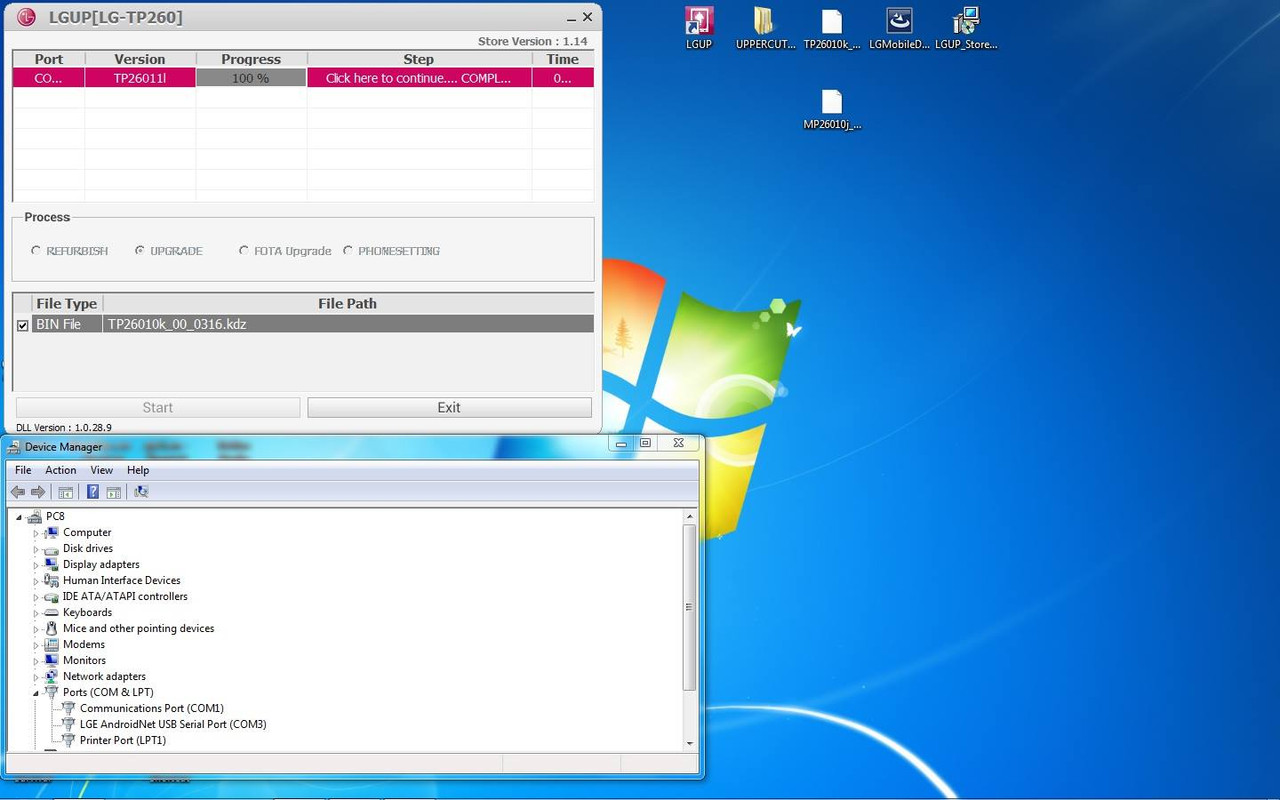The image size is (1280, 800).
Task: Open the Help menu in Device Manager
Action: click(138, 470)
